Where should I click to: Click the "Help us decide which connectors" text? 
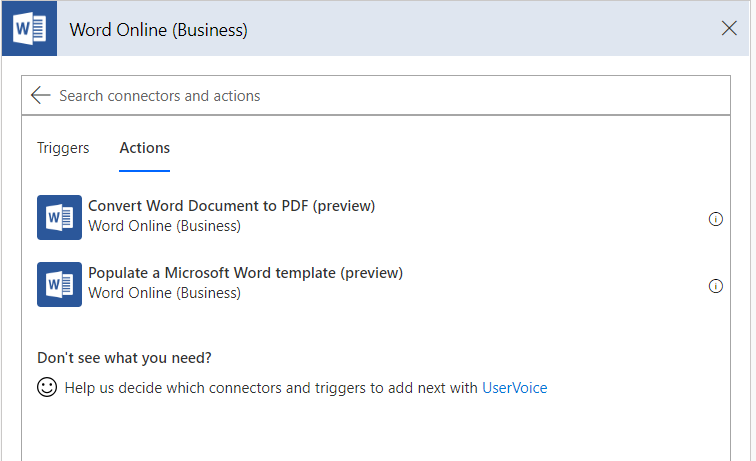pyautogui.click(x=175, y=388)
